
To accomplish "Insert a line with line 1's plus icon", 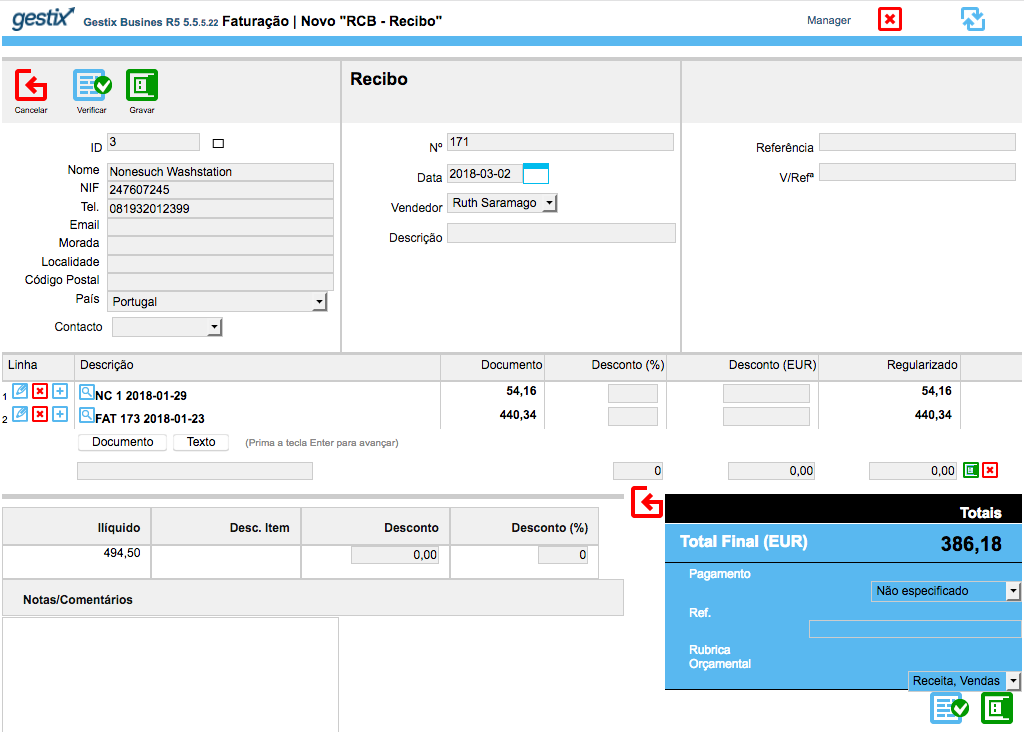I will (x=59, y=391).
